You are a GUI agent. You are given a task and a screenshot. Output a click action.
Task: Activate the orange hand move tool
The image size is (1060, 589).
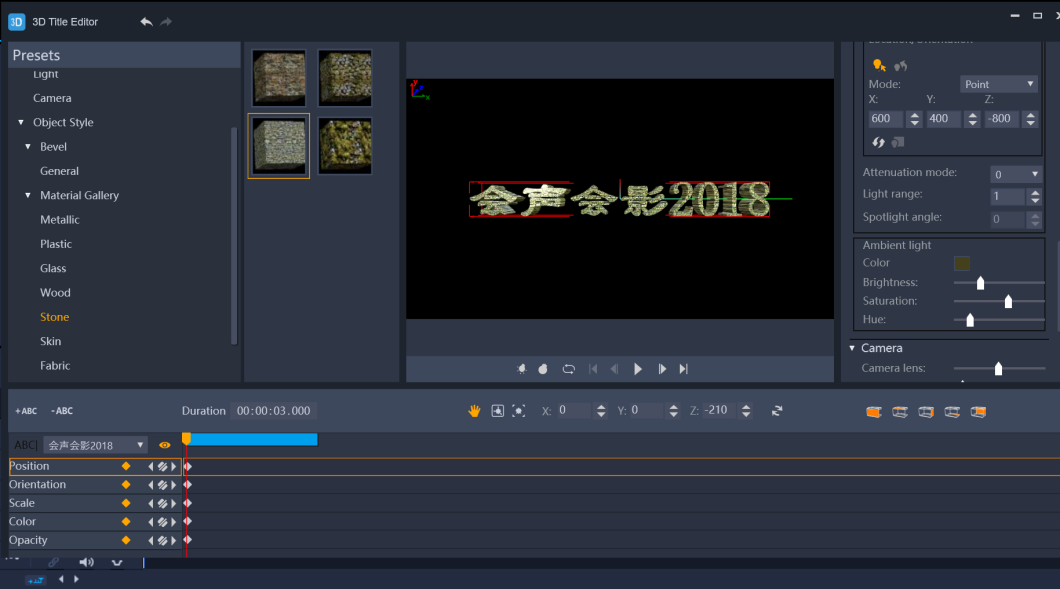(x=474, y=410)
